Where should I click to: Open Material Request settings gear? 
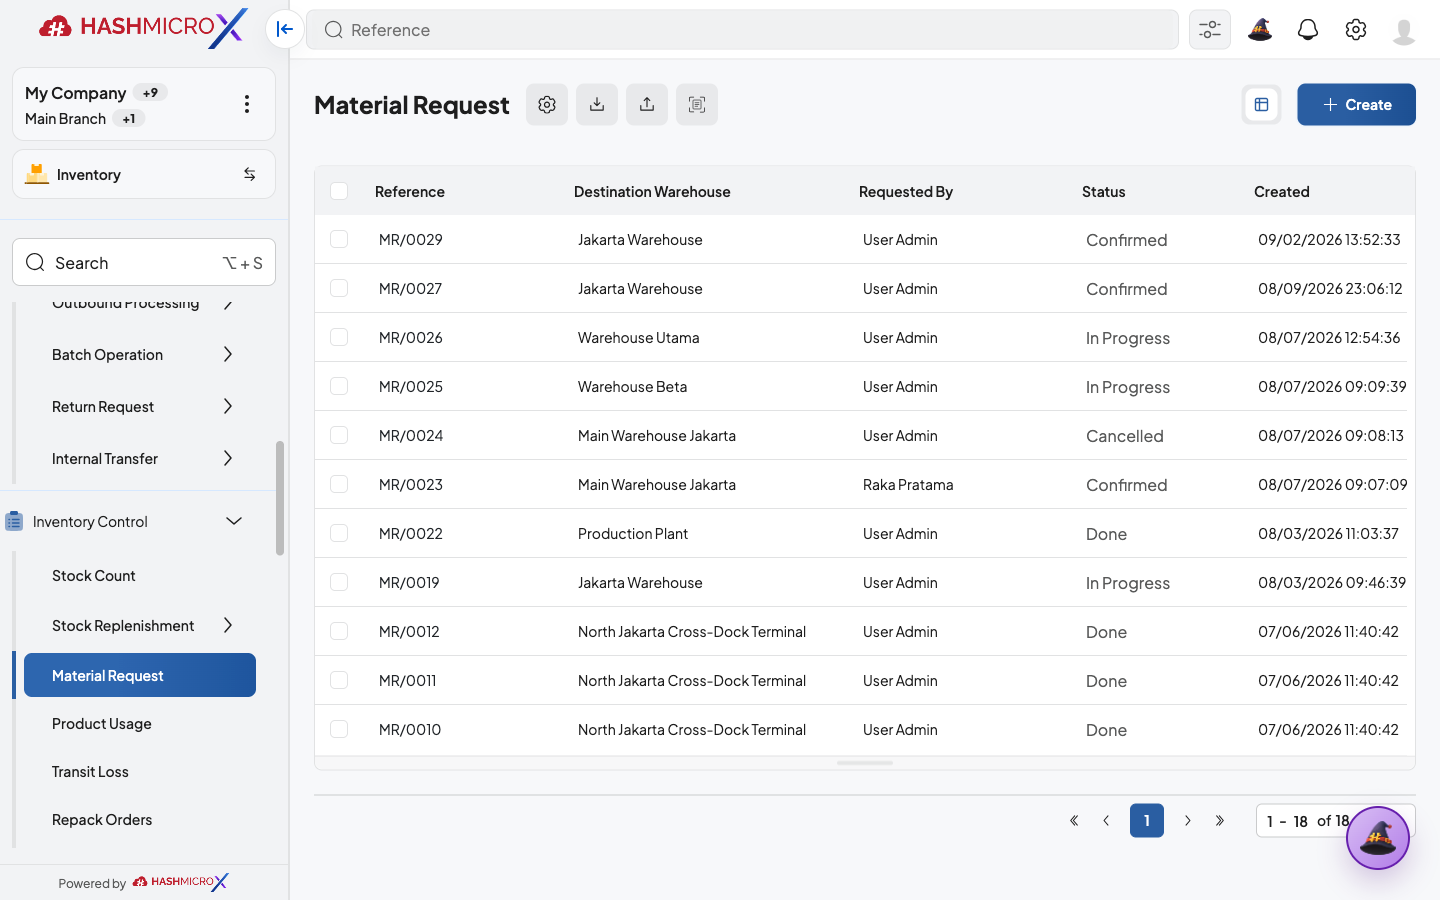[547, 104]
